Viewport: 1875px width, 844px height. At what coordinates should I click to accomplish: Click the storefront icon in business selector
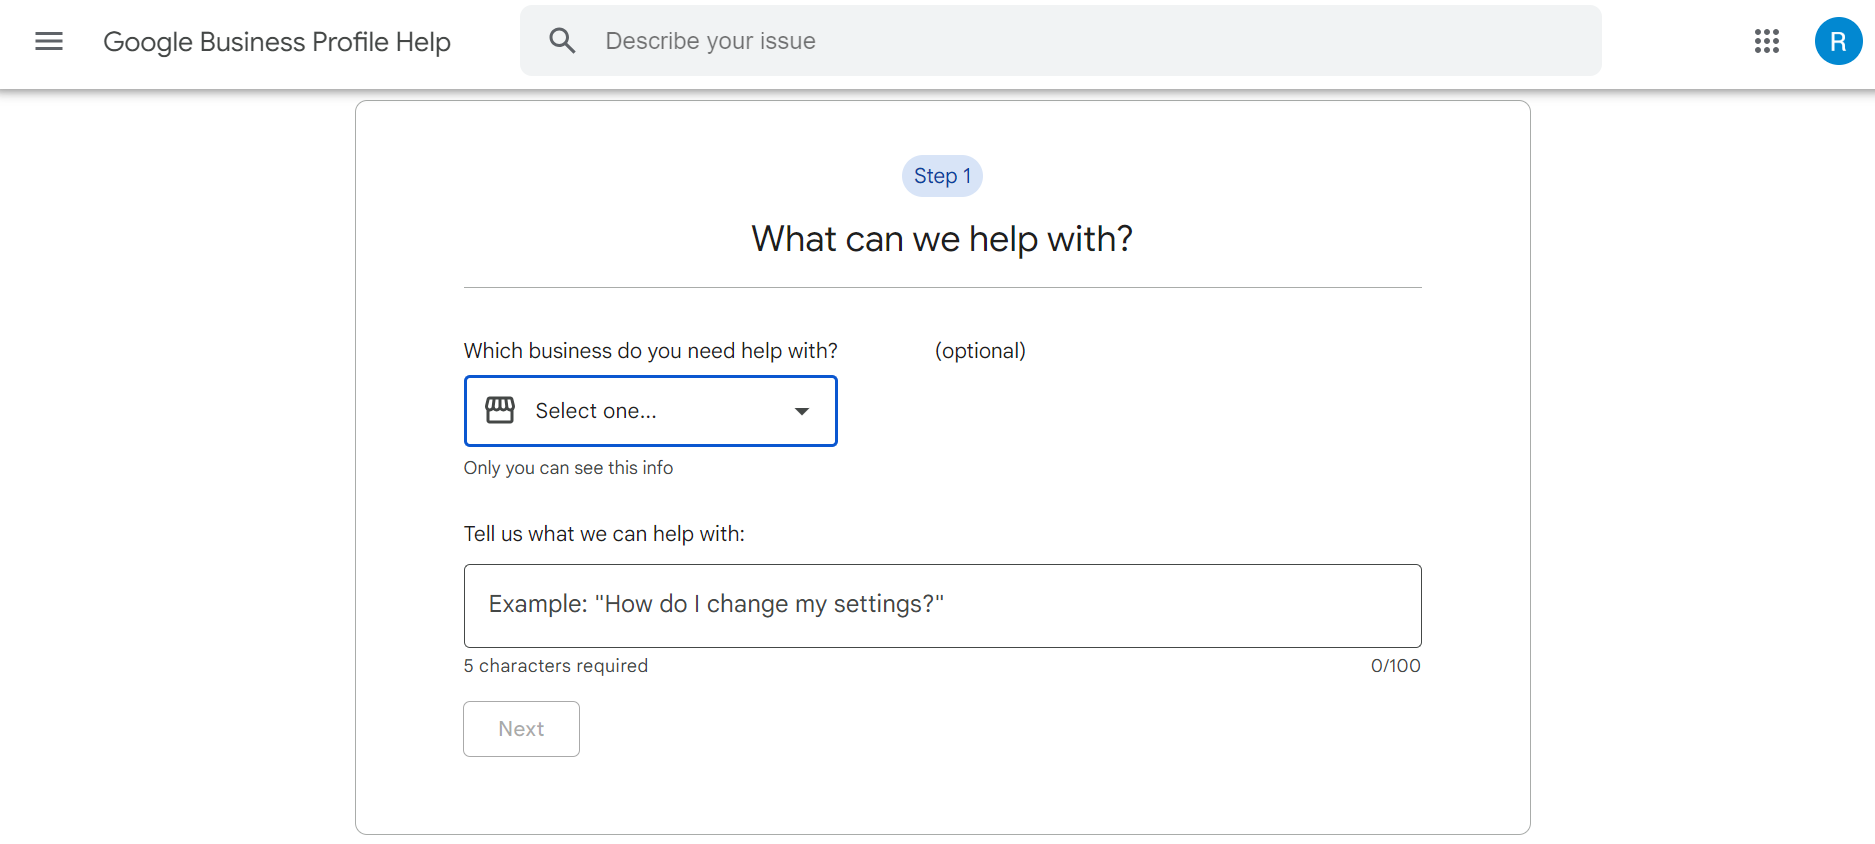coord(500,410)
